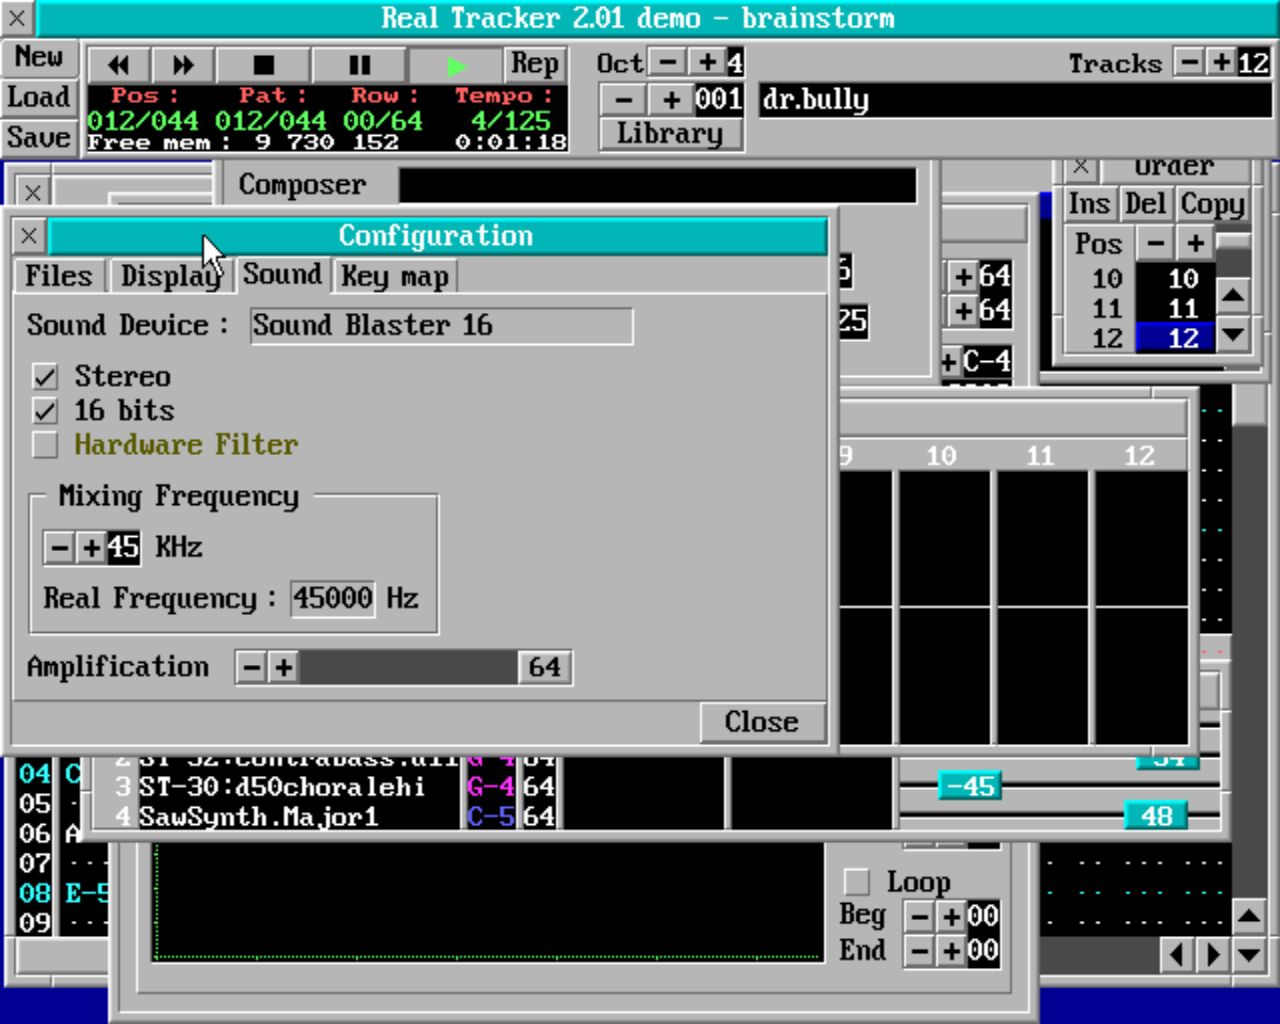Viewport: 1280px width, 1024px height.
Task: Decrease the number of tracks
Action: (1188, 62)
